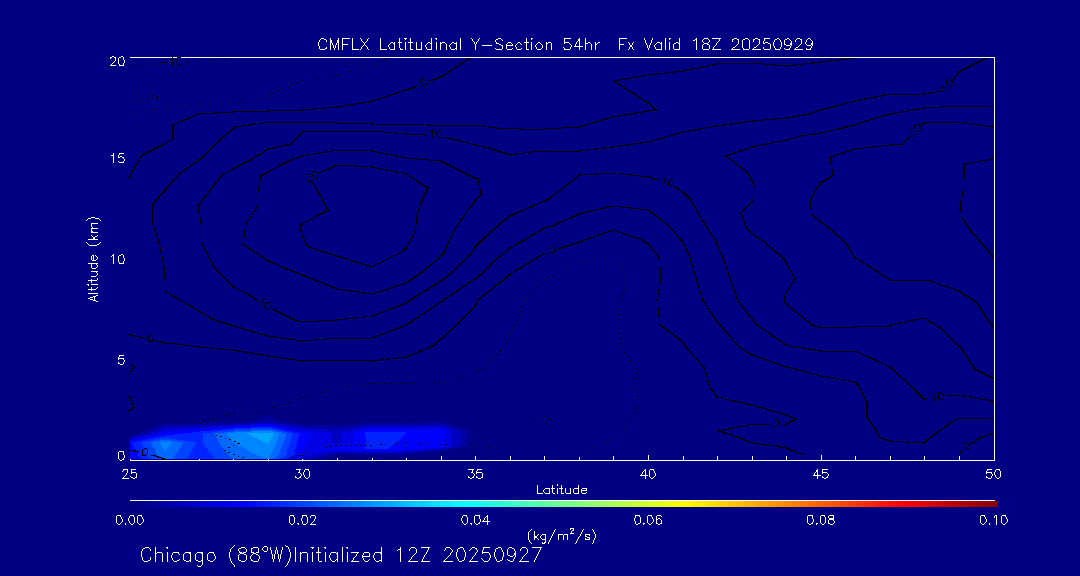Viewport: 1080px width, 576px height.
Task: Click the colorbar value 0.02
Action: [302, 520]
